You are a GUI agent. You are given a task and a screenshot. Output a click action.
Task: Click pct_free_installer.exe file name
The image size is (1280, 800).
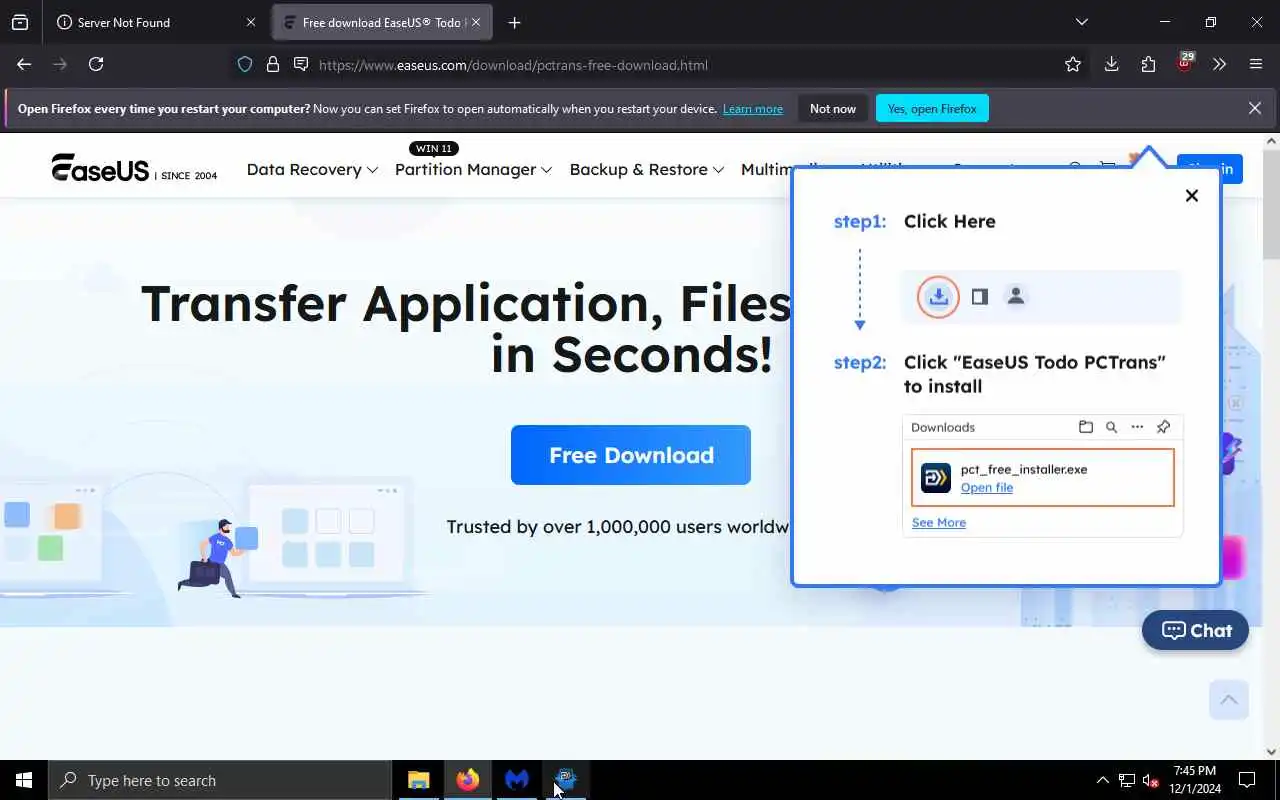click(1024, 469)
